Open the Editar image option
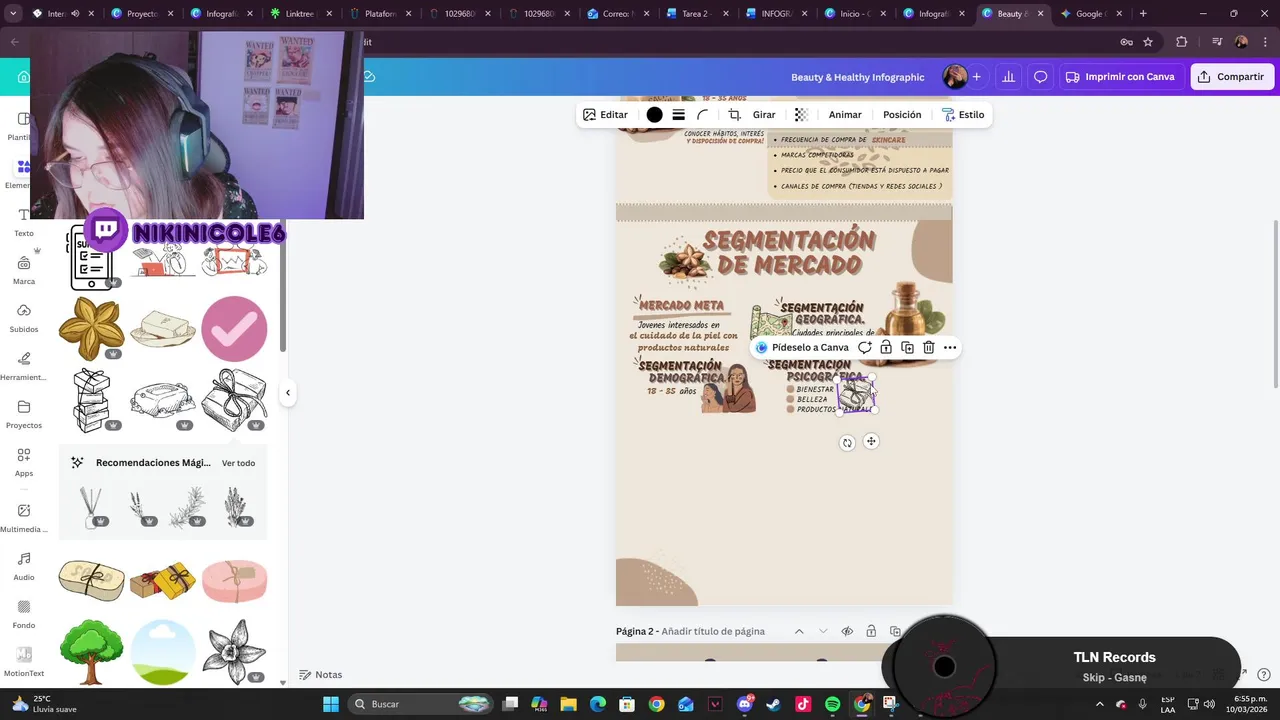 point(605,115)
